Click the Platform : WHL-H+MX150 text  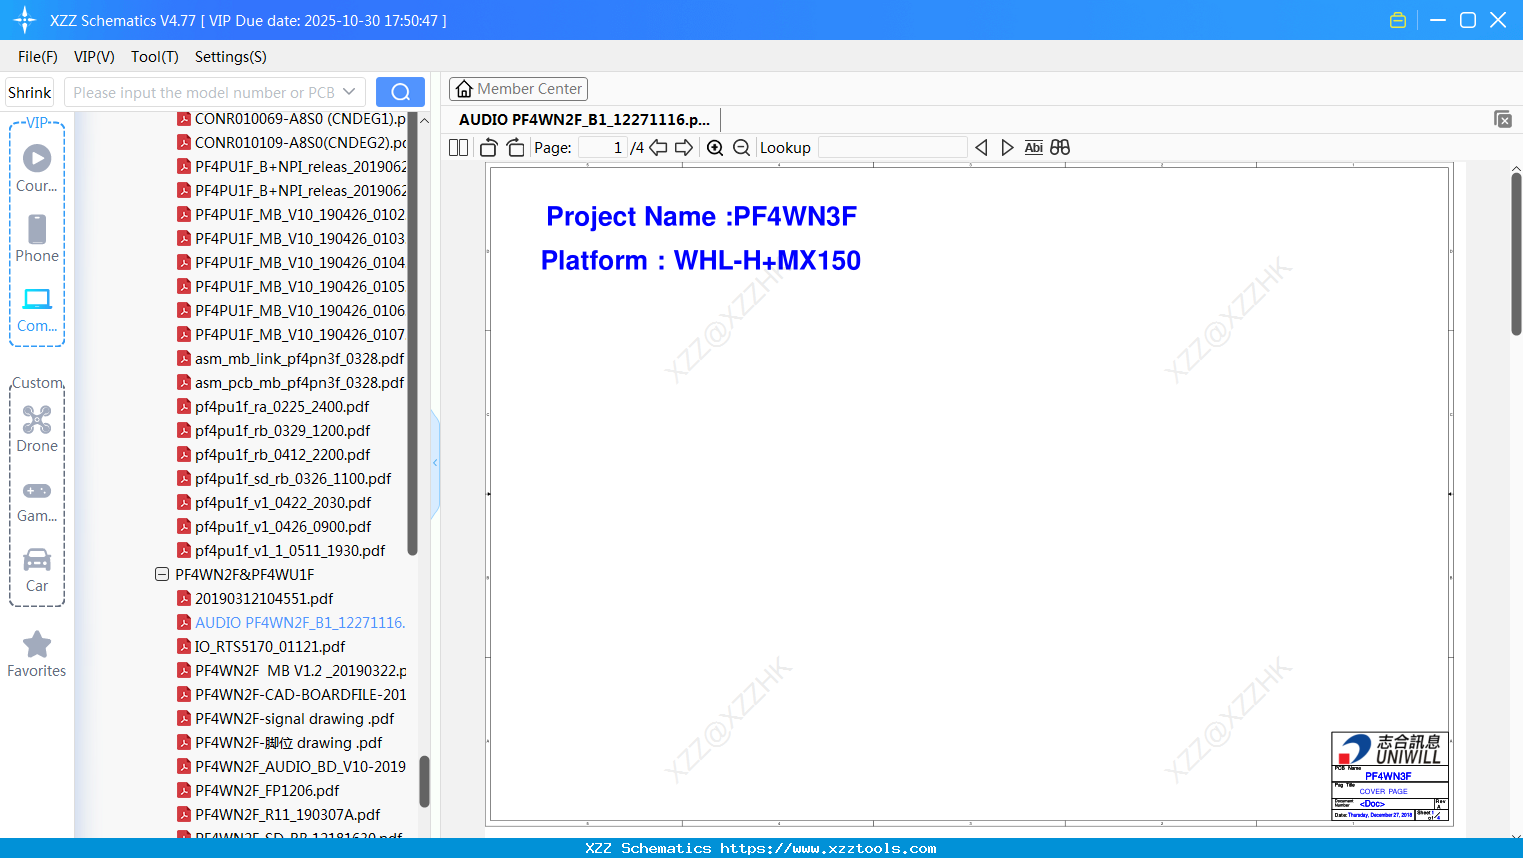click(701, 261)
